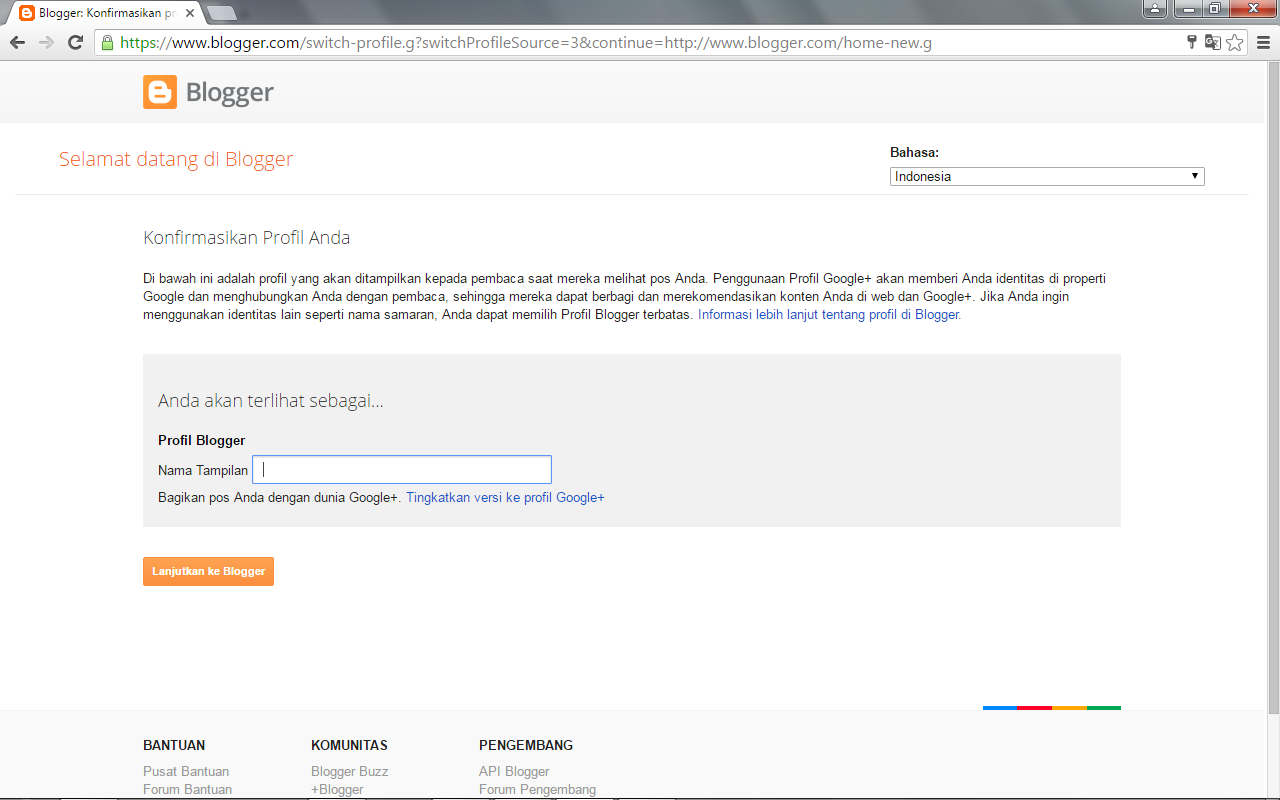Click the Google Translate icon in address bar
Viewport: 1280px width, 800px height.
(1213, 42)
